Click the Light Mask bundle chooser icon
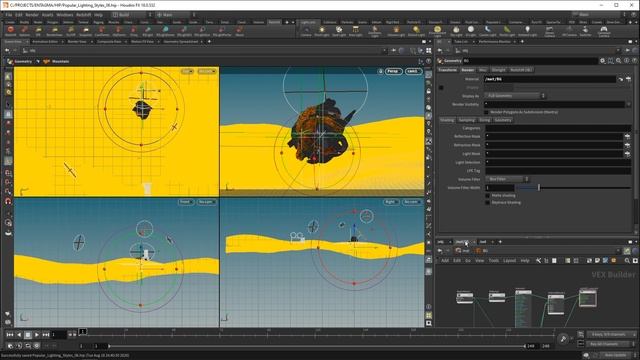Viewport: 640px width, 360px height. tap(627, 153)
